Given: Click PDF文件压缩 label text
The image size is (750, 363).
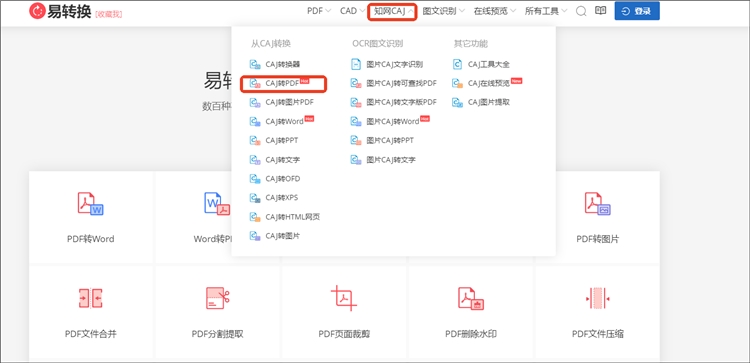Looking at the screenshot, I should click(598, 334).
